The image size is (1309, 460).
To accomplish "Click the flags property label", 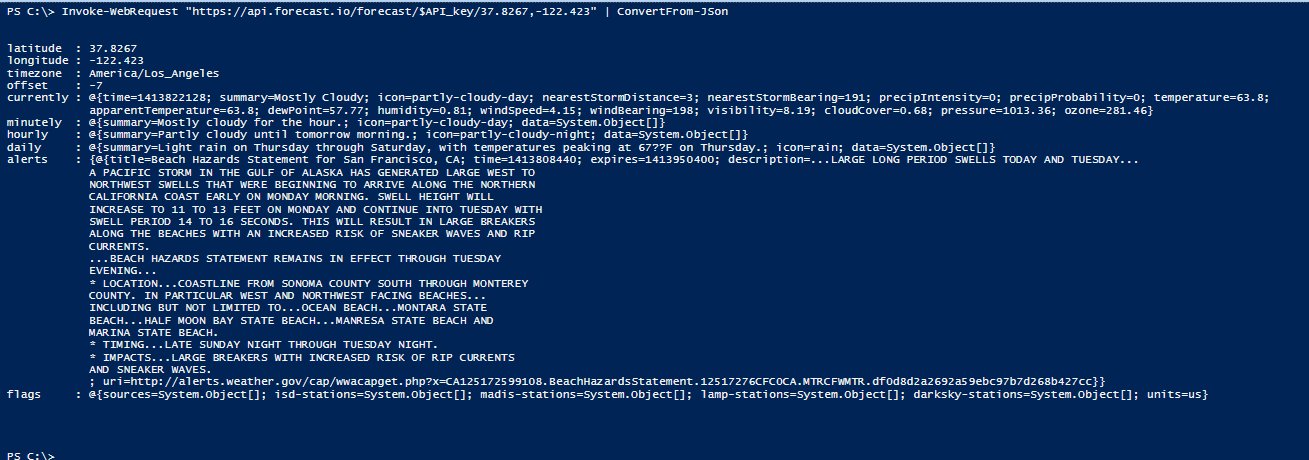I will click(24, 394).
